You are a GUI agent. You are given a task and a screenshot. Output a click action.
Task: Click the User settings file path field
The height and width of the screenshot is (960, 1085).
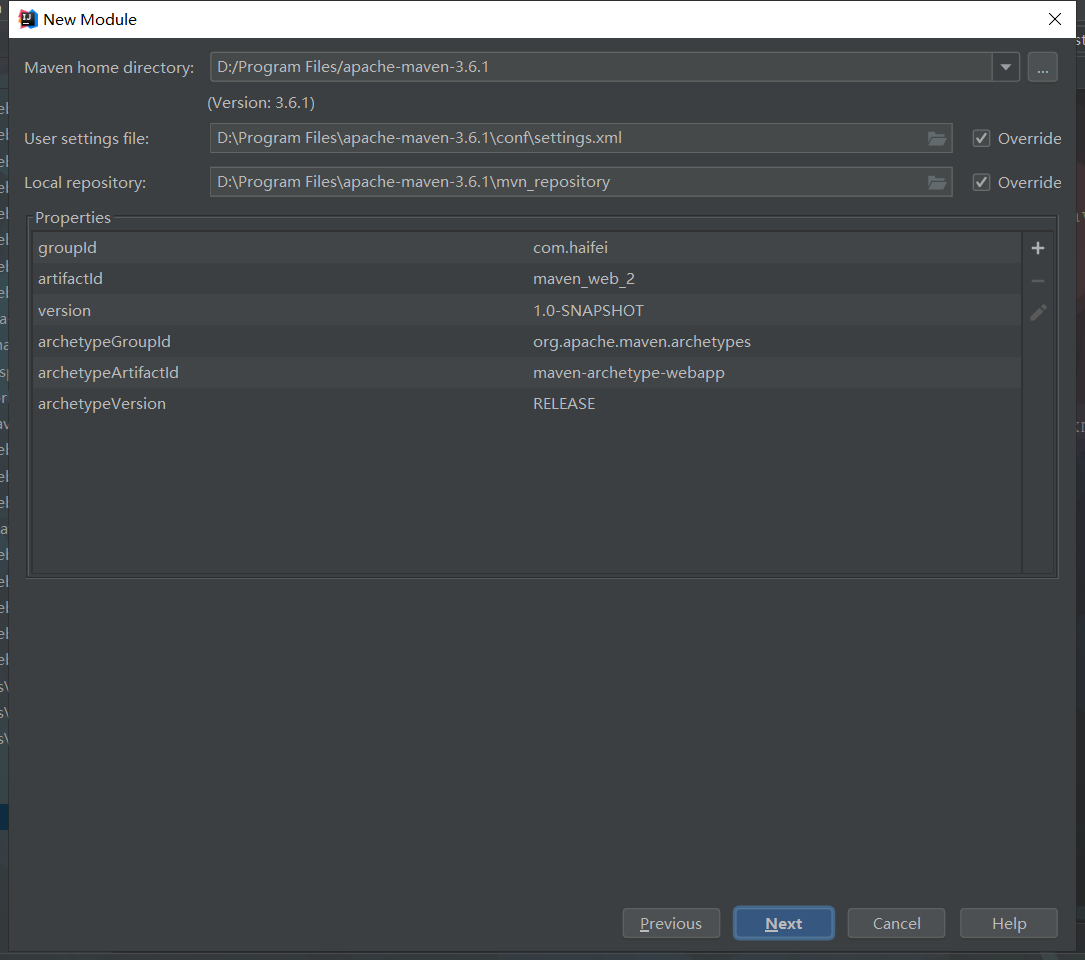click(x=581, y=138)
